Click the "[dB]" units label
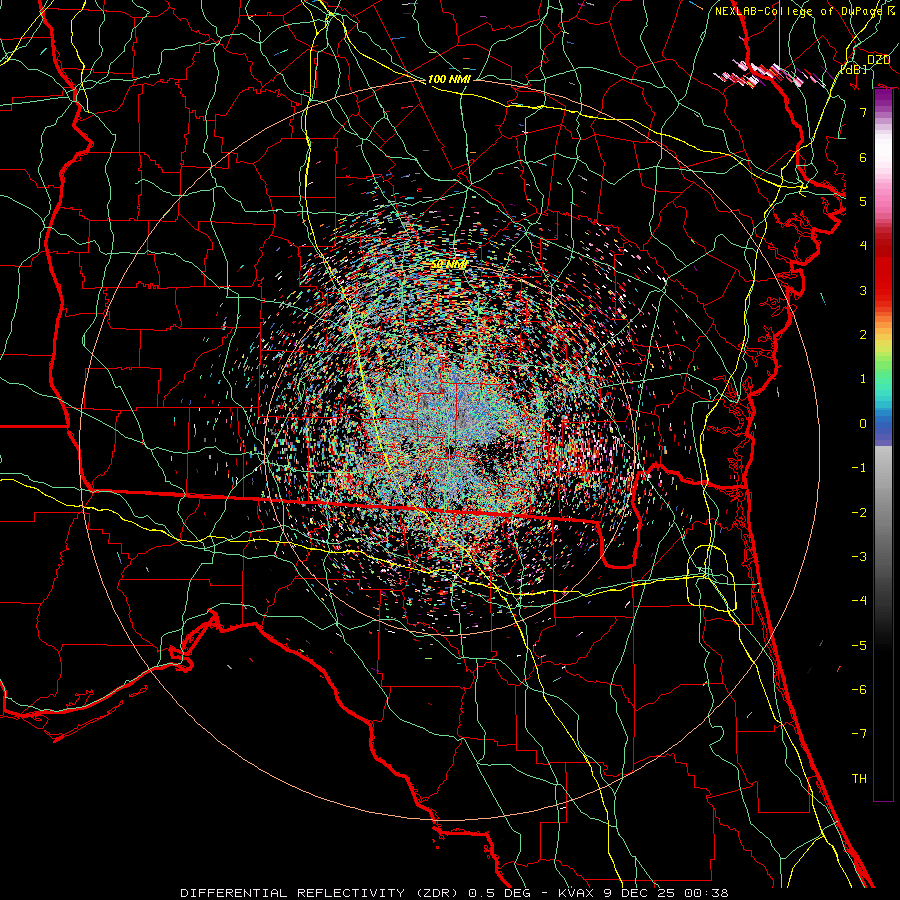Image resolution: width=900 pixels, height=900 pixels. click(x=854, y=69)
